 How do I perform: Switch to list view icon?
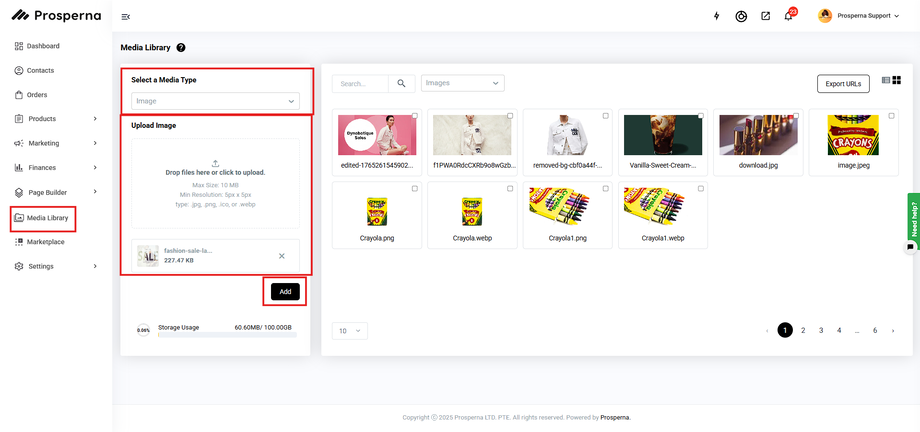pos(886,80)
